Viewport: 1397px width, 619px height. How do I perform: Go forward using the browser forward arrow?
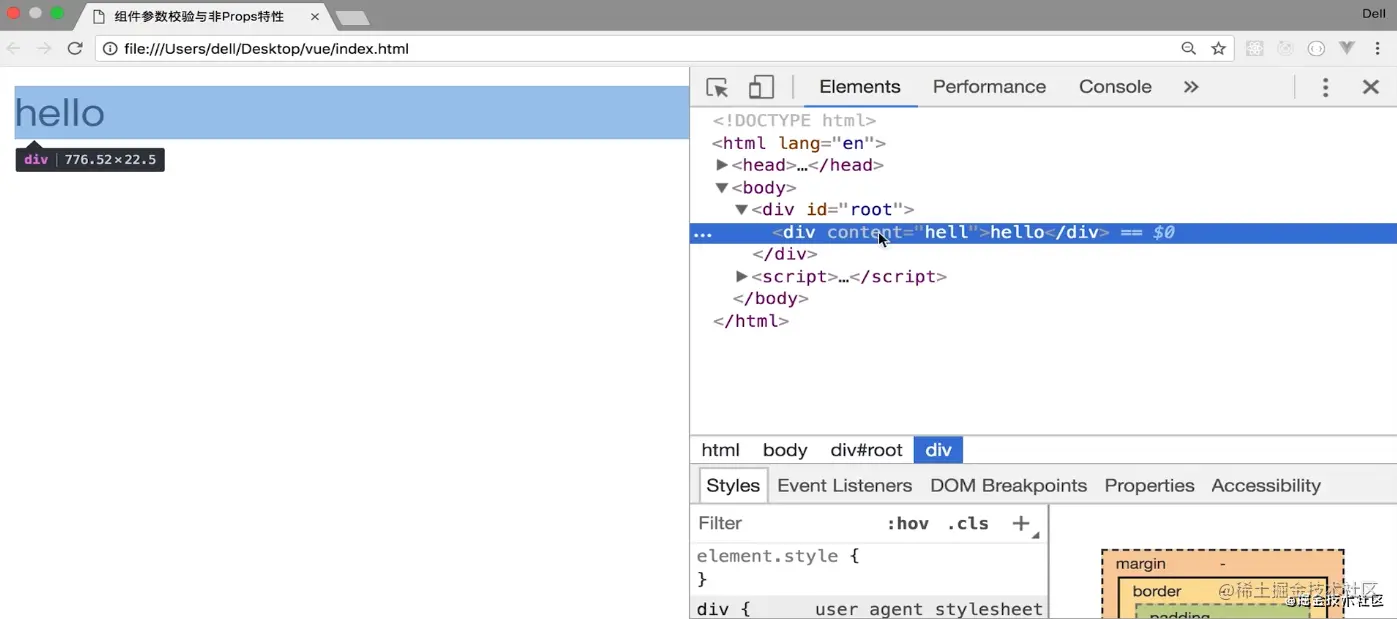coord(44,48)
